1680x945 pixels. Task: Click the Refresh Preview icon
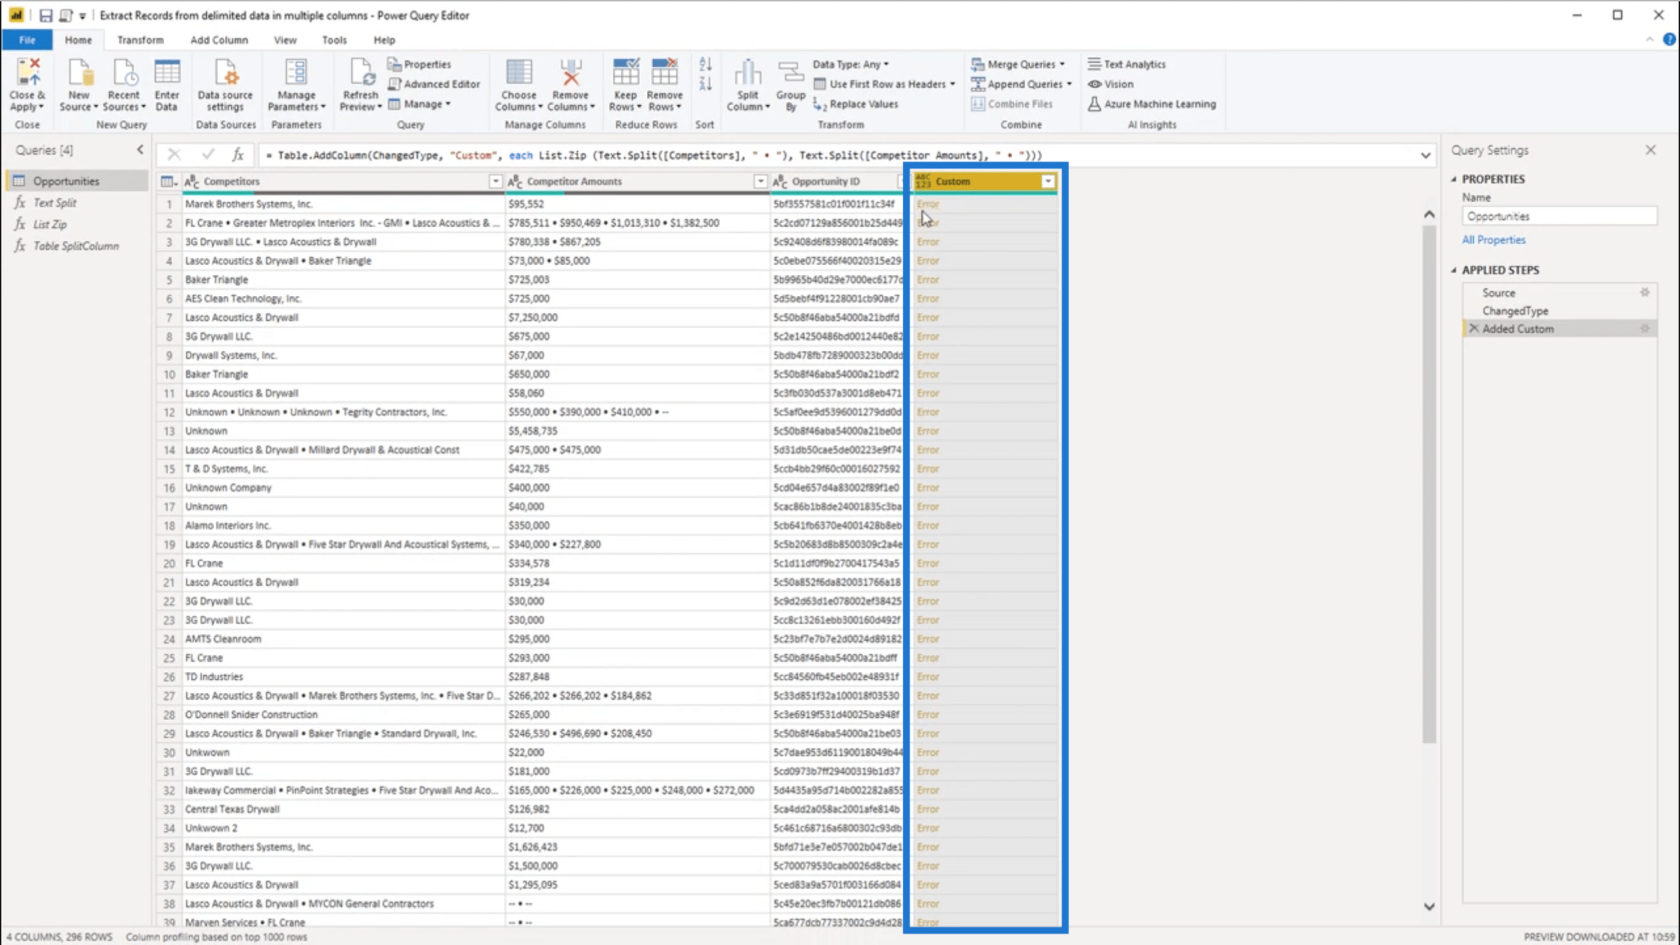(x=360, y=72)
